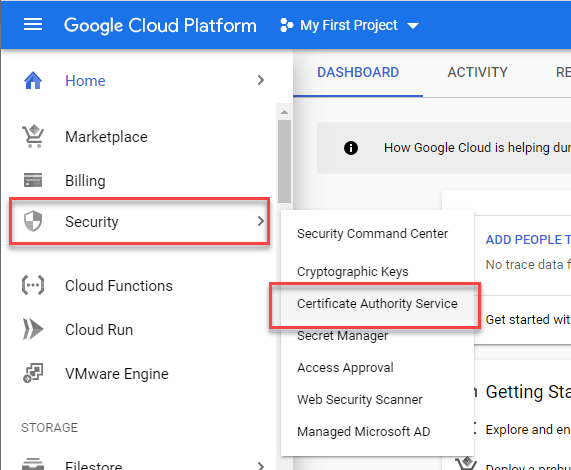
Task: Expand the Security submenu chevron
Action: pyautogui.click(x=260, y=221)
